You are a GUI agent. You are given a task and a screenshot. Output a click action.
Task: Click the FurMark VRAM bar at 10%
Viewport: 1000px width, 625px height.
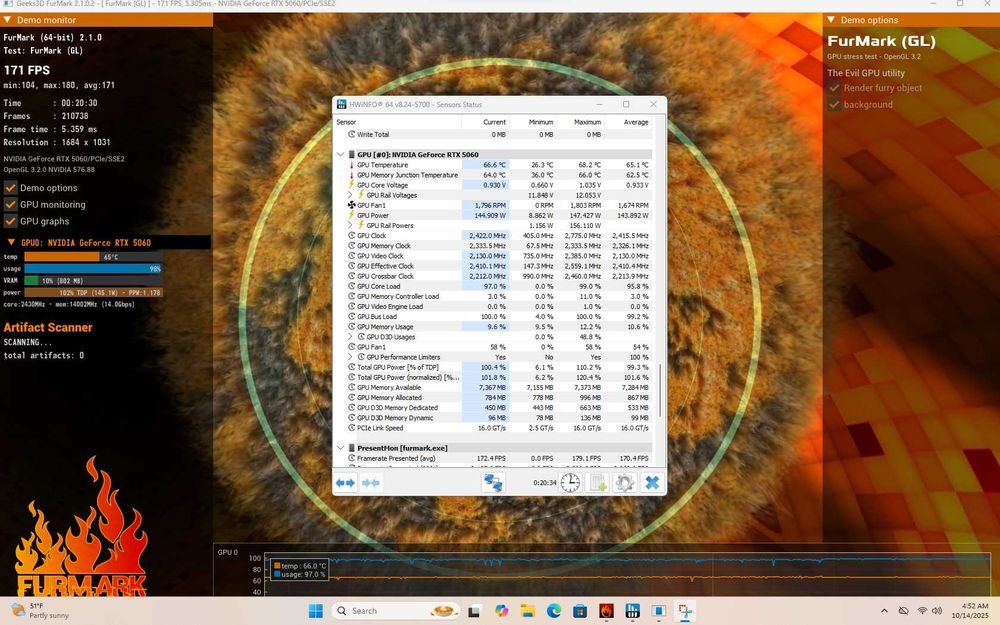[93, 281]
